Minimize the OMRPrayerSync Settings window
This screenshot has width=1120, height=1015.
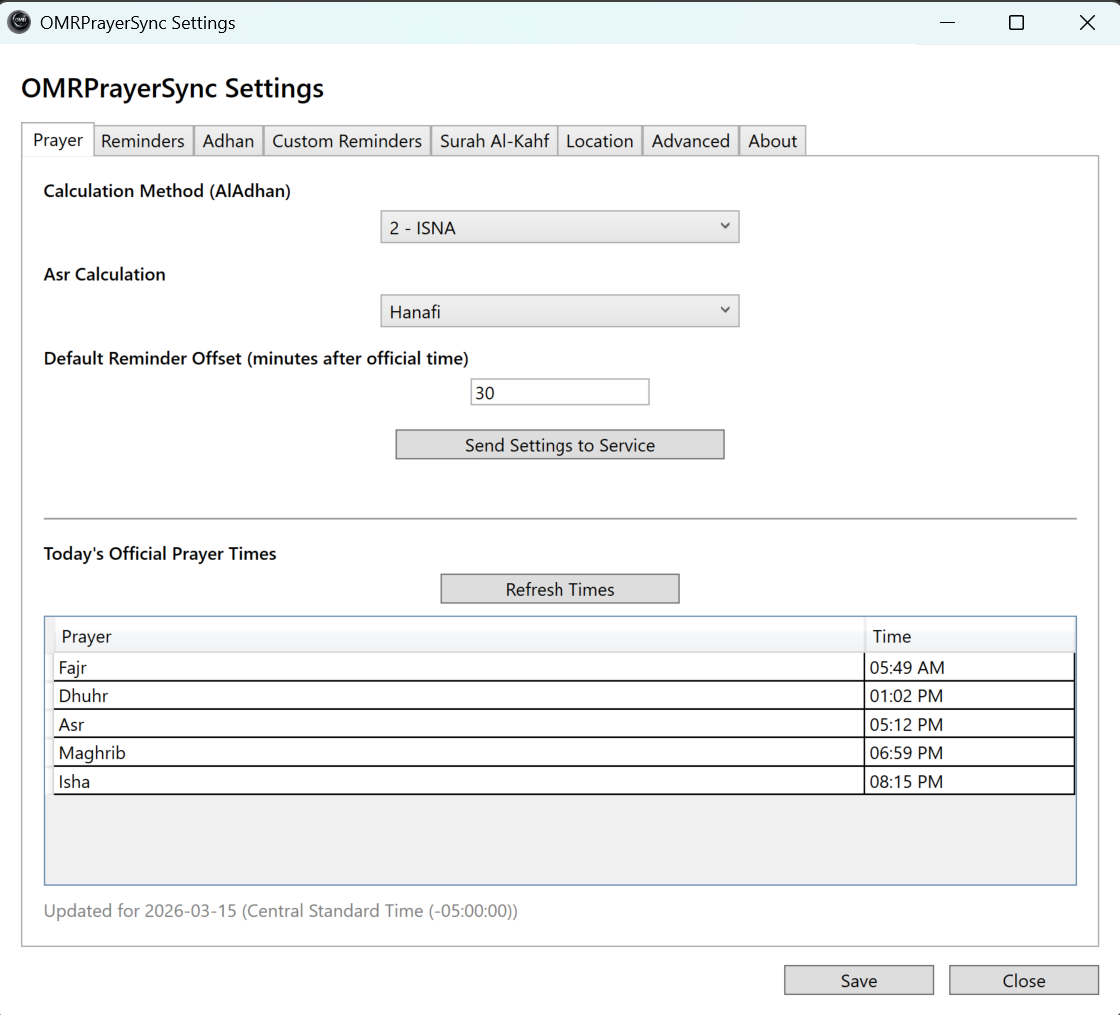click(x=947, y=23)
